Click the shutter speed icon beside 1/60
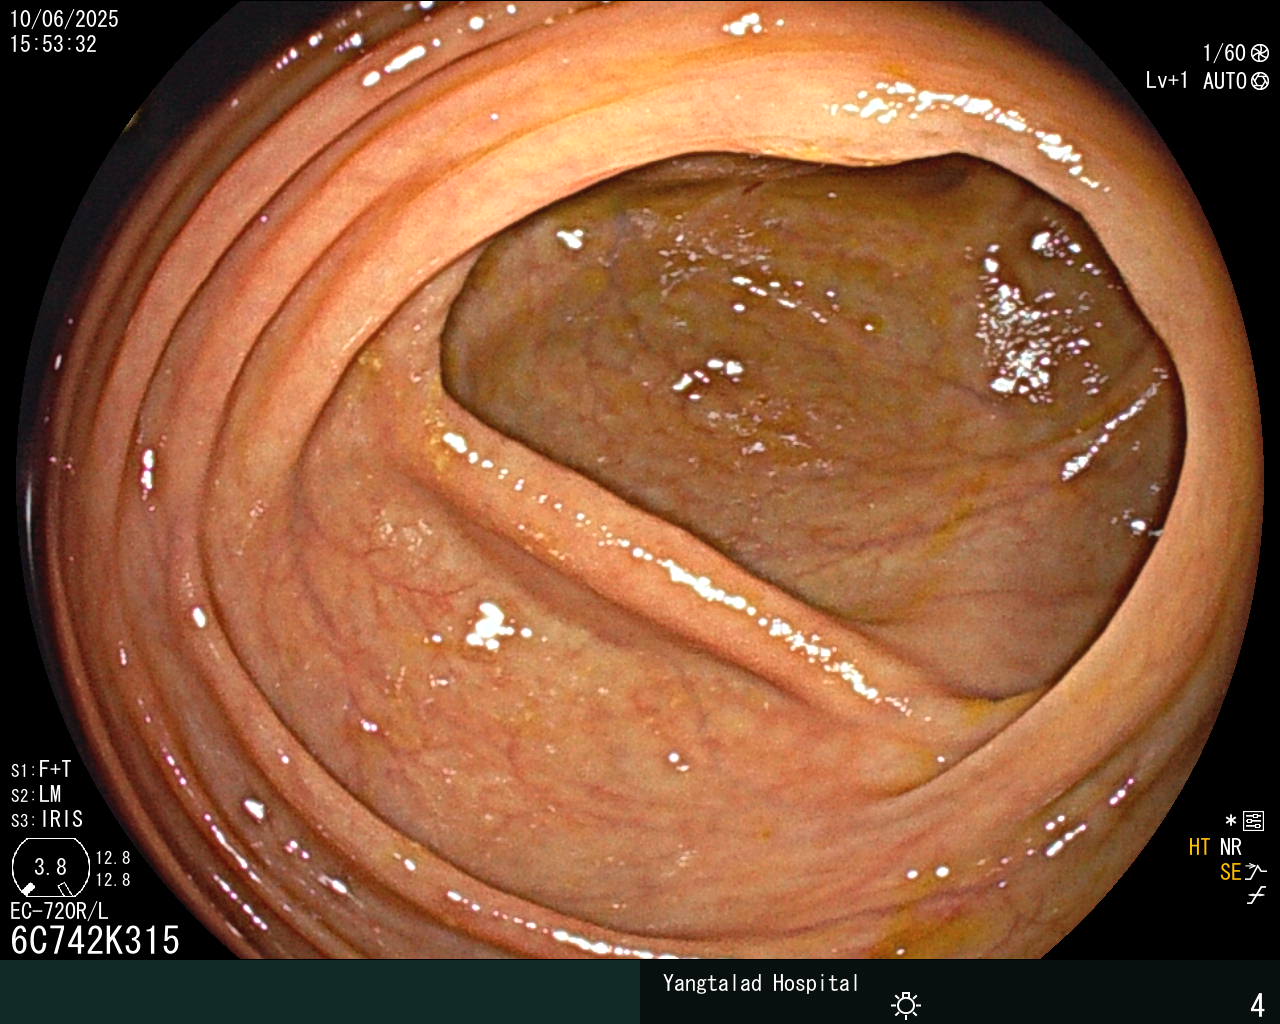This screenshot has width=1280, height=1024. (x=1260, y=53)
